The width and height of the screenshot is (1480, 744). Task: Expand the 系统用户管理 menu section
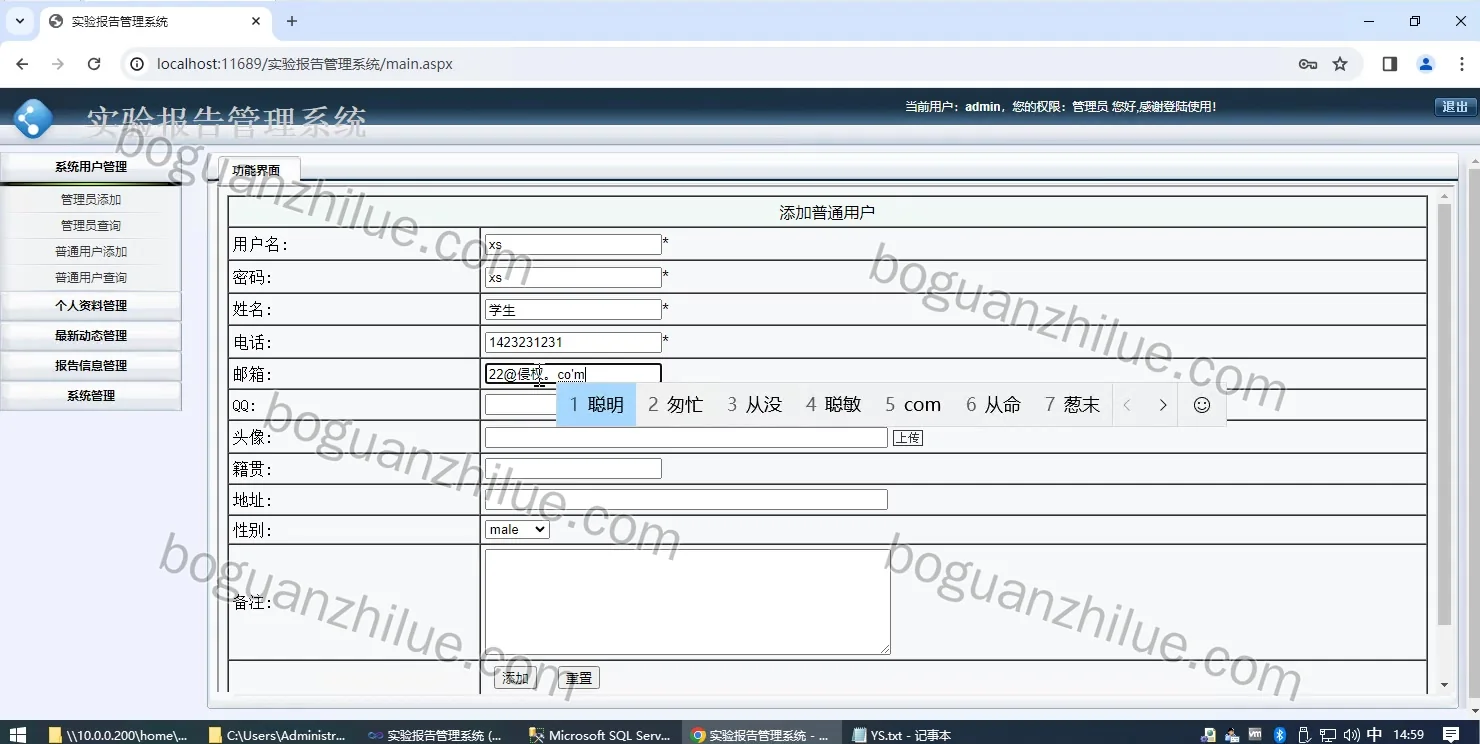91,167
